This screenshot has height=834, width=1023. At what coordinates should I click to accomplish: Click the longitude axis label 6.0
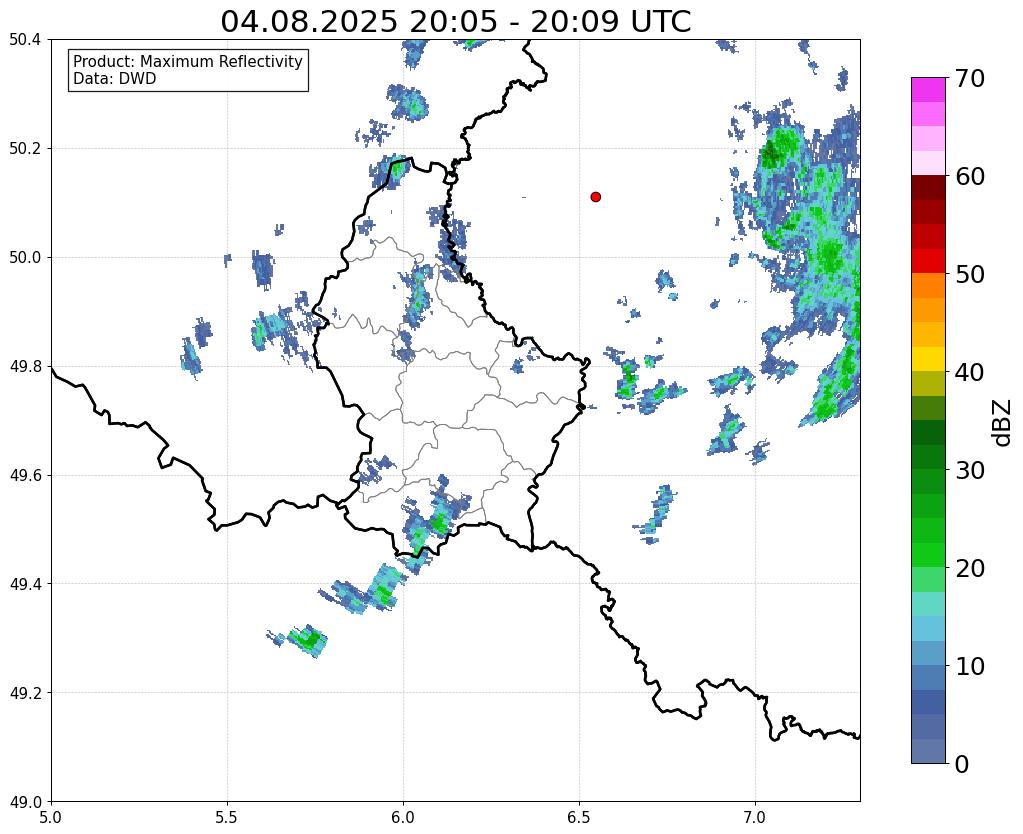[403, 817]
